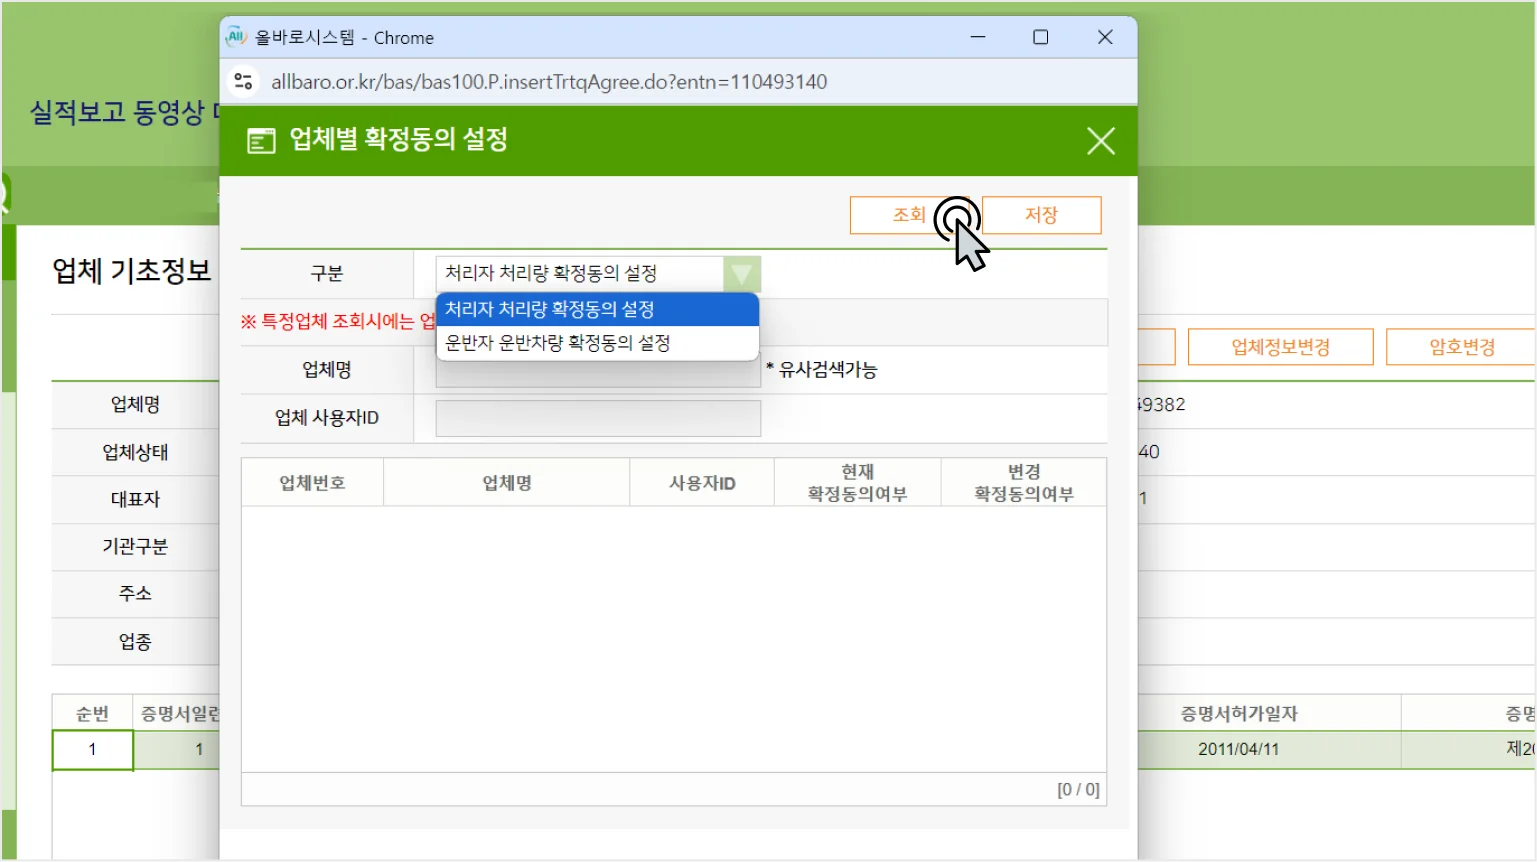The image size is (1537, 862).
Task: Click the 업체정보변경 button
Action: click(1280, 347)
